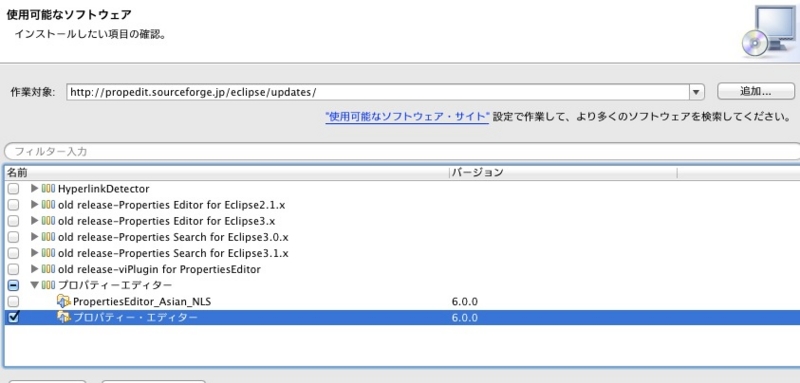Check the HyperlinkDetector checkbox
The width and height of the screenshot is (800, 383).
[x=14, y=189]
